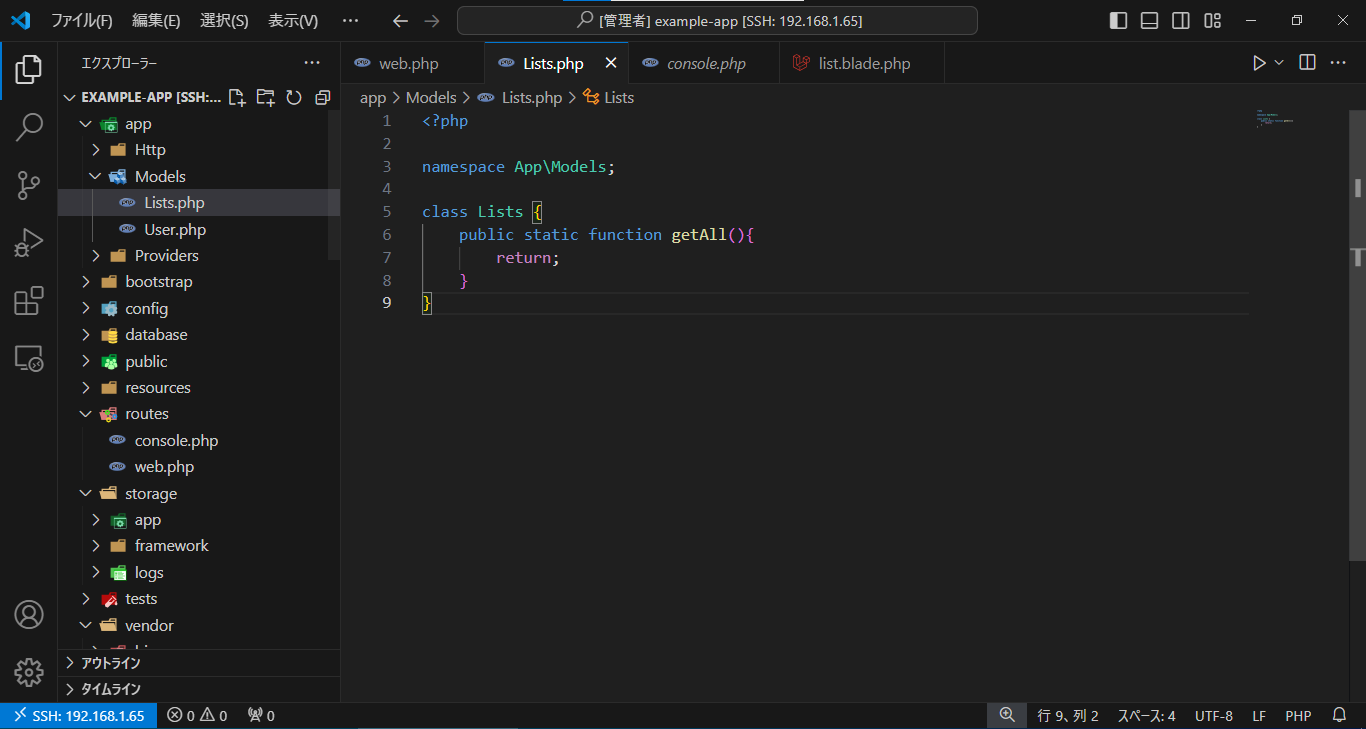Go to line via 行 9, 列 2
Image resolution: width=1366 pixels, height=729 pixels.
pyautogui.click(x=1068, y=716)
